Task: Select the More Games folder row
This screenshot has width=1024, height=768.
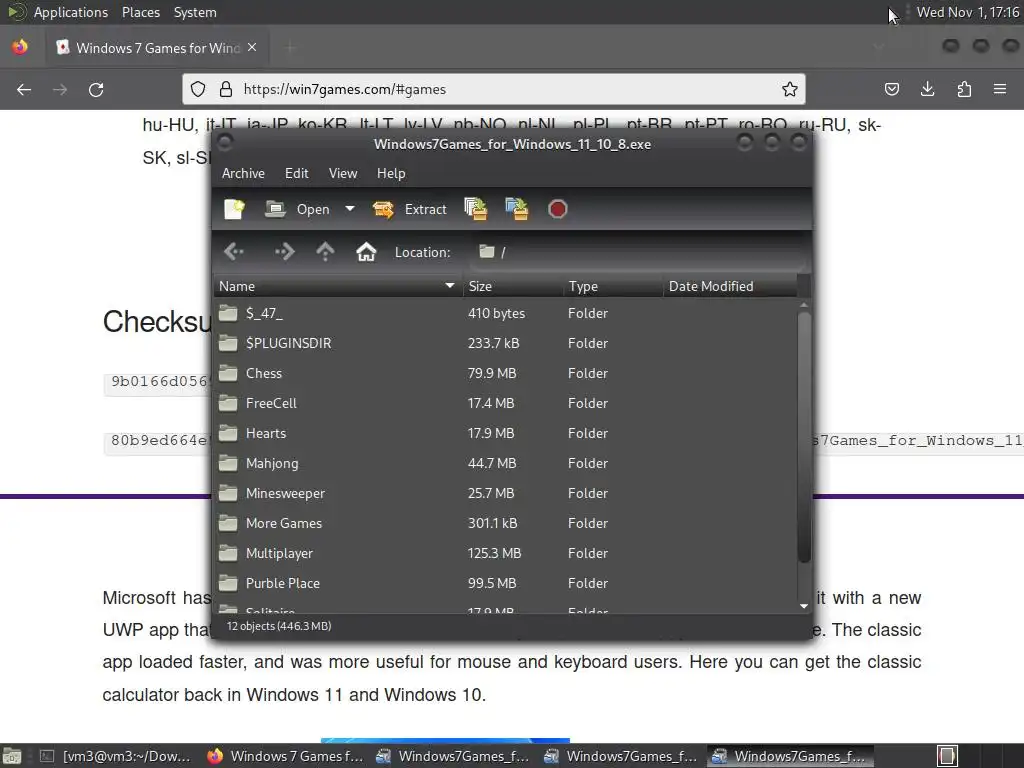Action: (x=505, y=524)
